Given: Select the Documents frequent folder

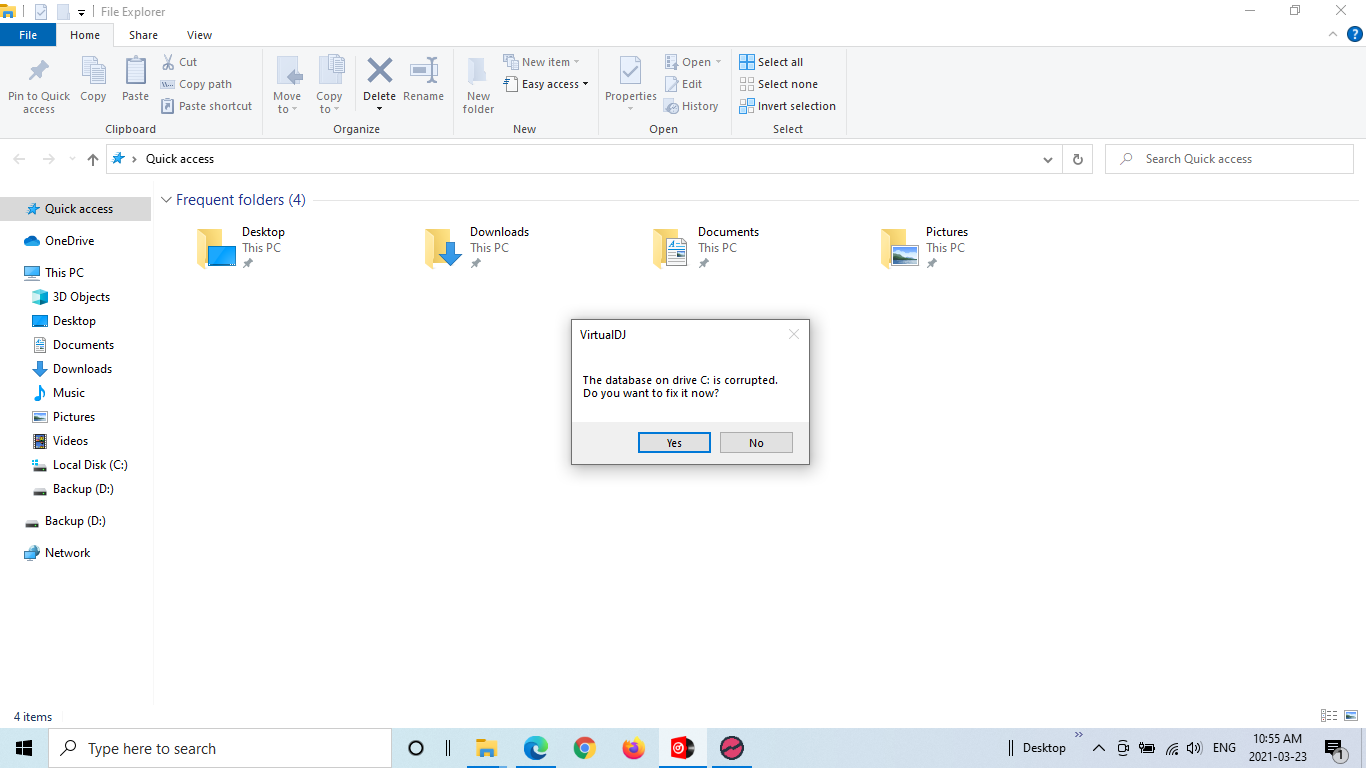Looking at the screenshot, I should pos(705,248).
